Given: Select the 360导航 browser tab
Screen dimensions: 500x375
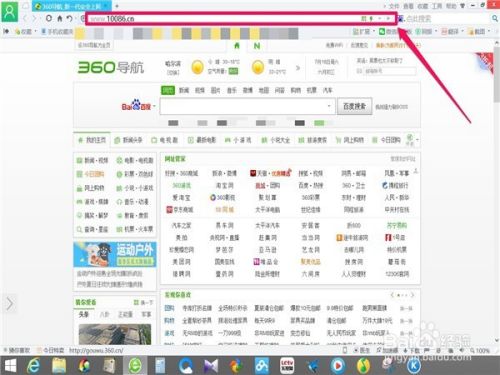Looking at the screenshot, I should pos(71,6).
